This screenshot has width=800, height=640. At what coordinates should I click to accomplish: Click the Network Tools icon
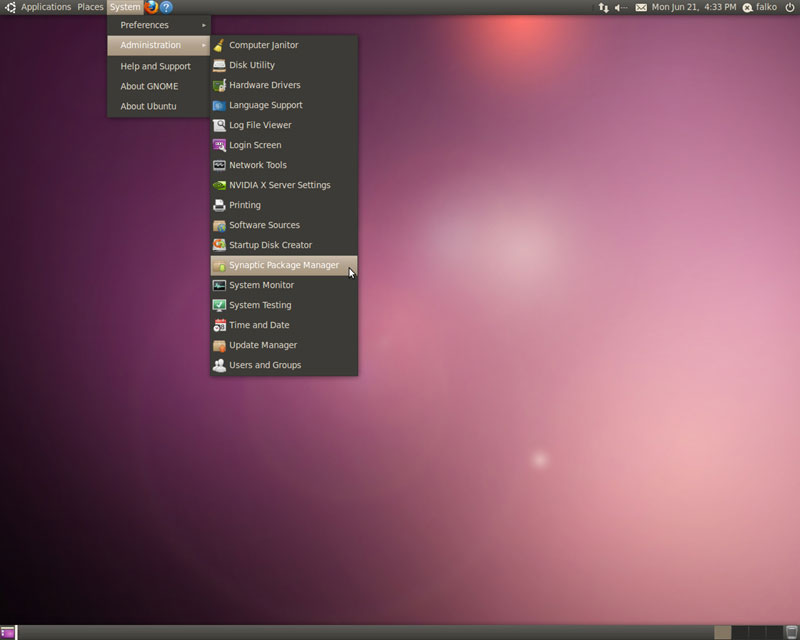coord(219,165)
